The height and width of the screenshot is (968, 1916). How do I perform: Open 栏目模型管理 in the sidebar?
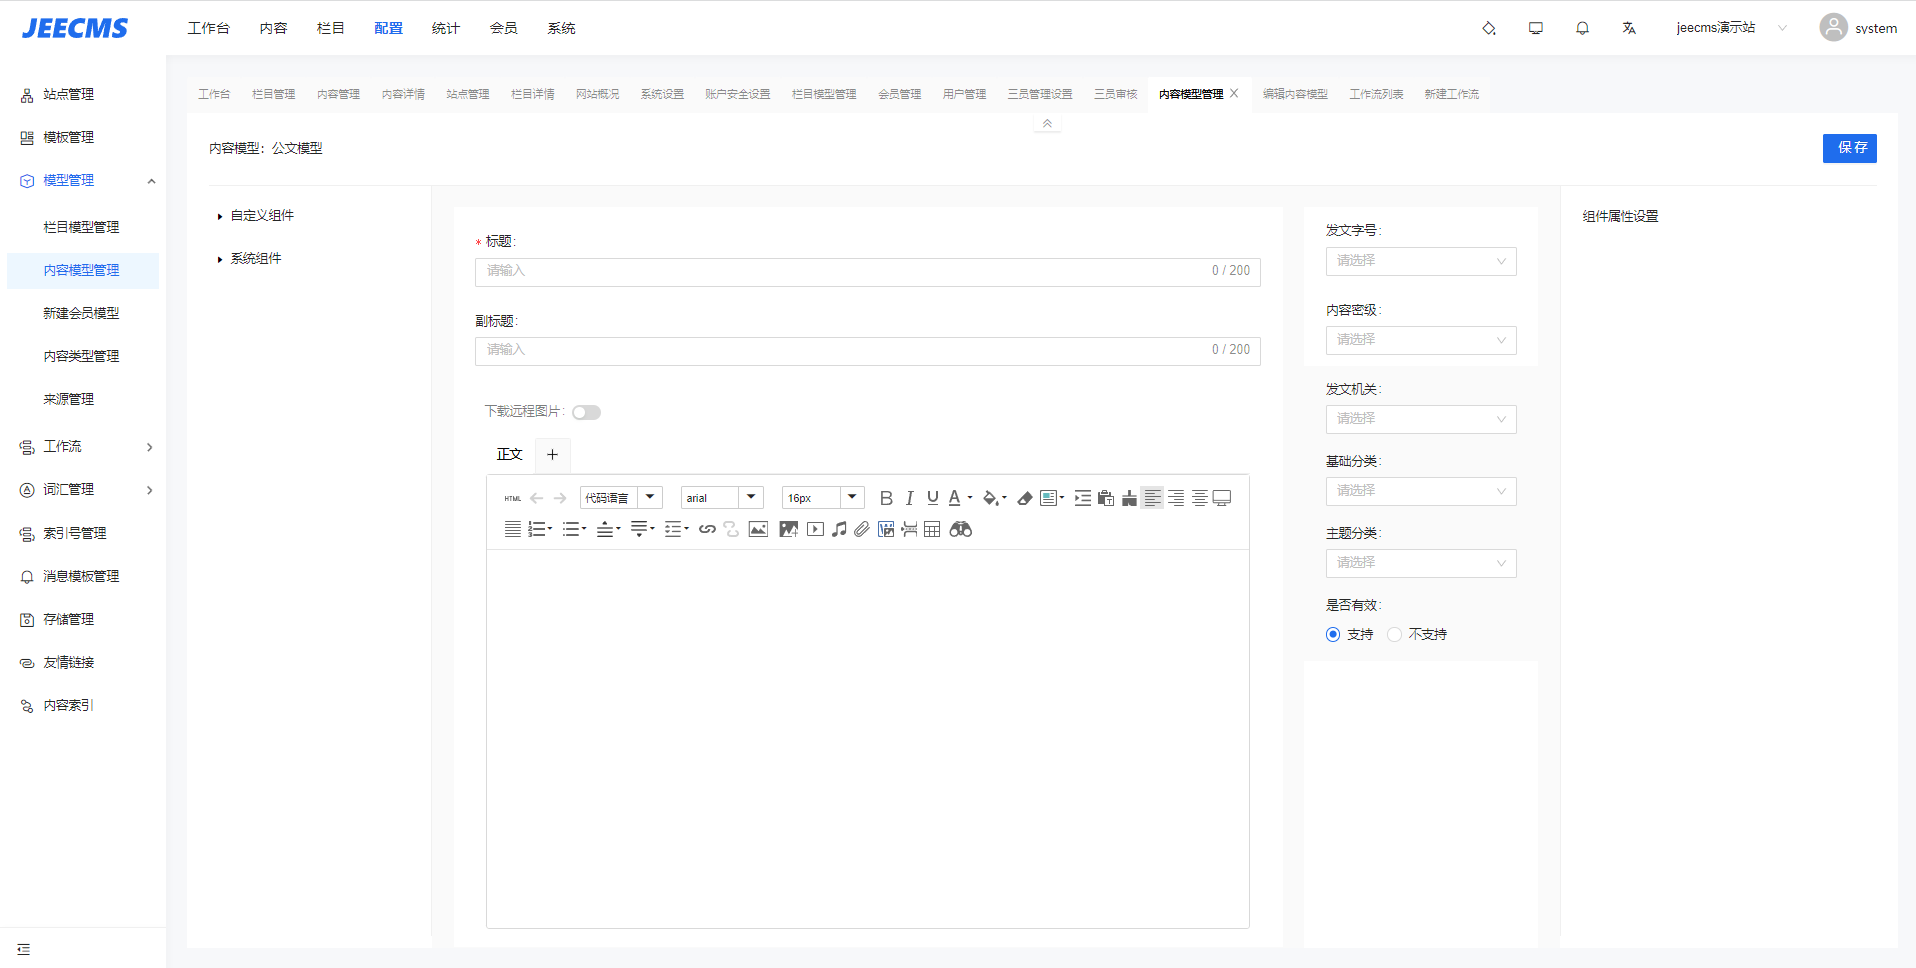pos(81,227)
